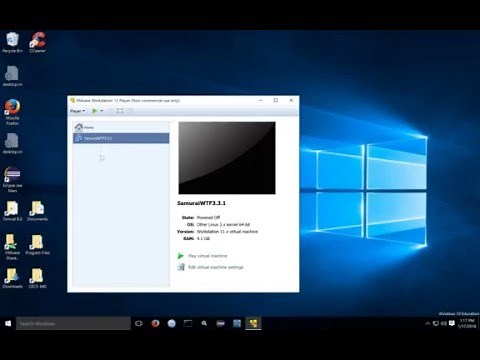
Task: Select the Mozilla Firefox desktop shortcut
Action: 12,112
